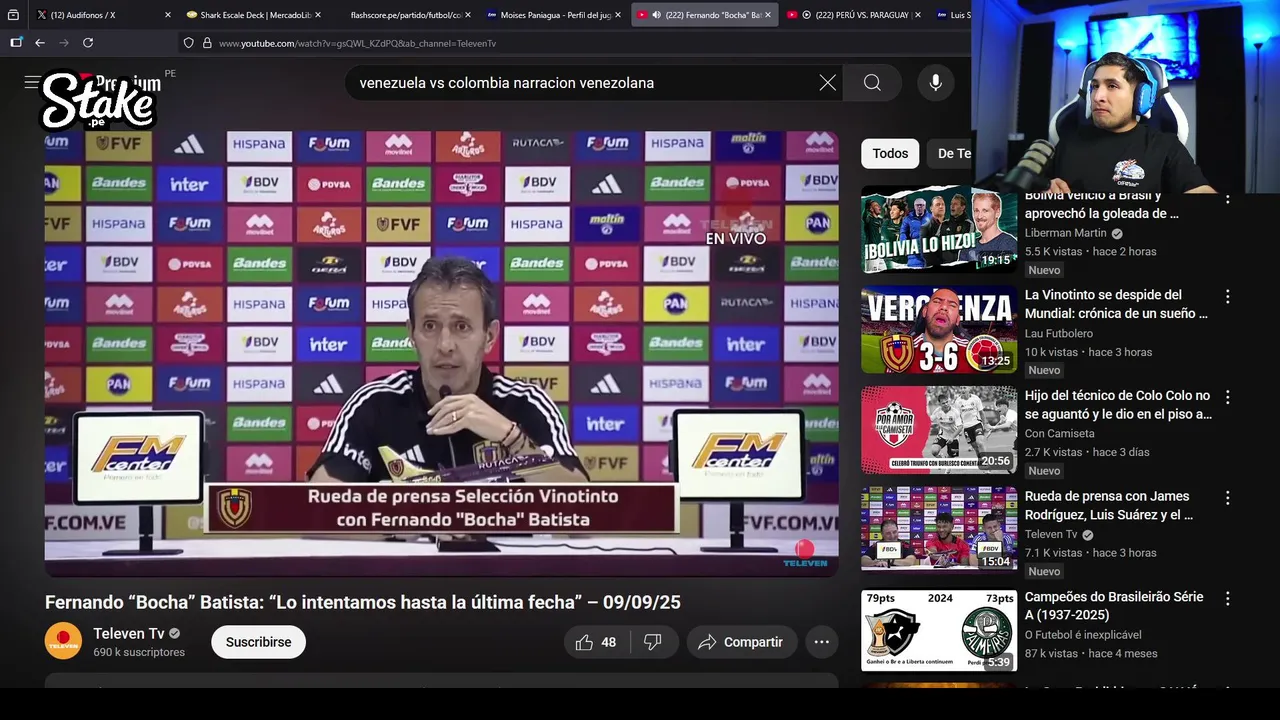
Task: Select the Todos filter chip
Action: [x=890, y=153]
